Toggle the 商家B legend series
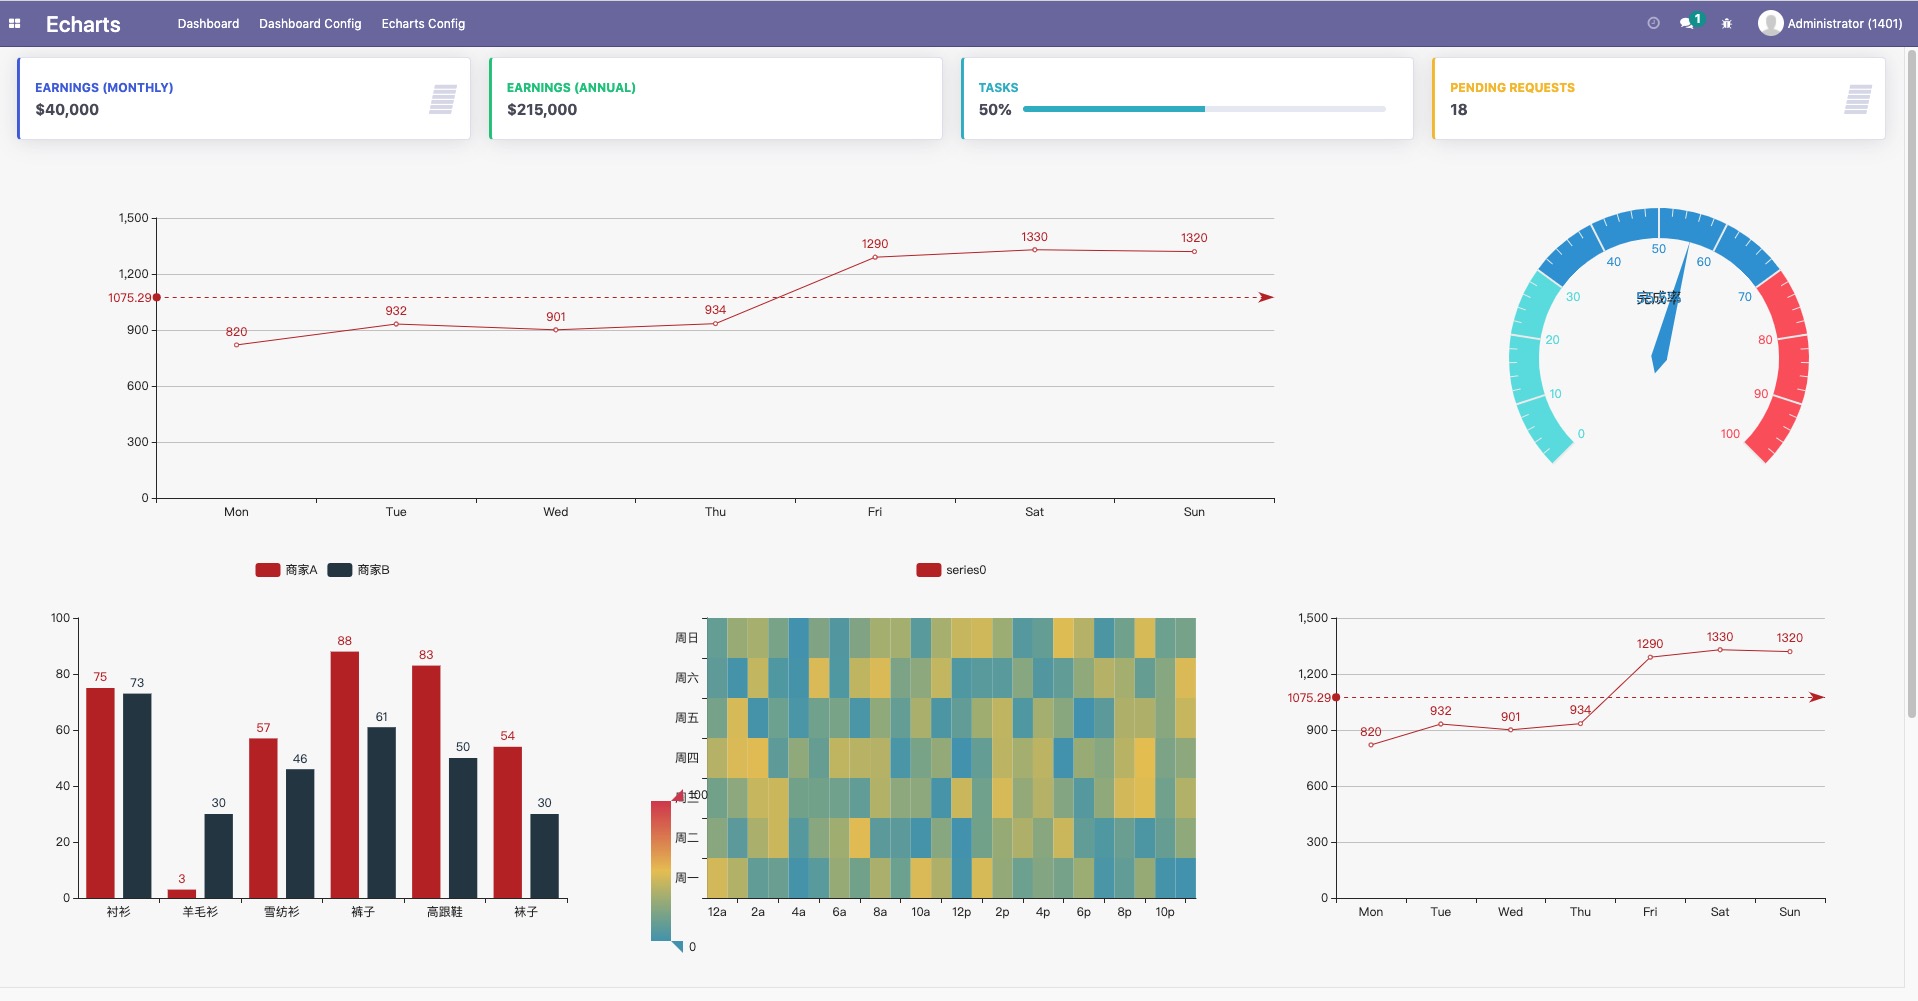The height and width of the screenshot is (1001, 1918). point(359,570)
